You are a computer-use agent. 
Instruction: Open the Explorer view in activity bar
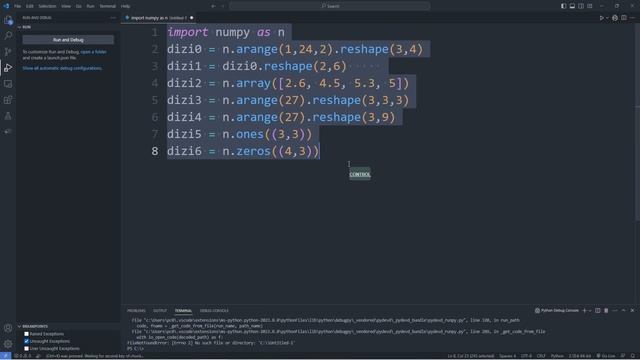8,20
